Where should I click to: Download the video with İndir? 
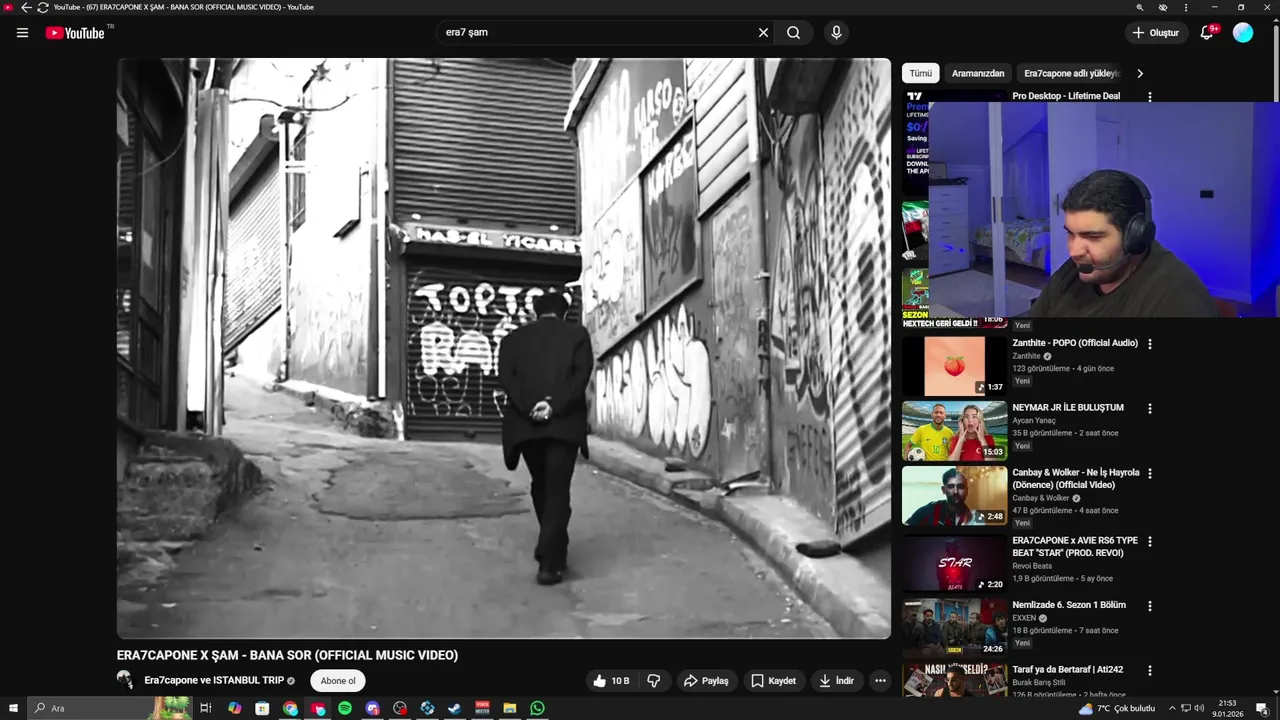(837, 681)
